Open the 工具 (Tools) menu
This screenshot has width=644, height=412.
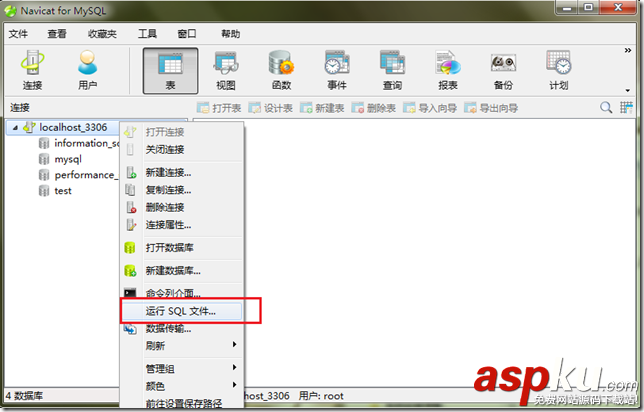(x=147, y=34)
